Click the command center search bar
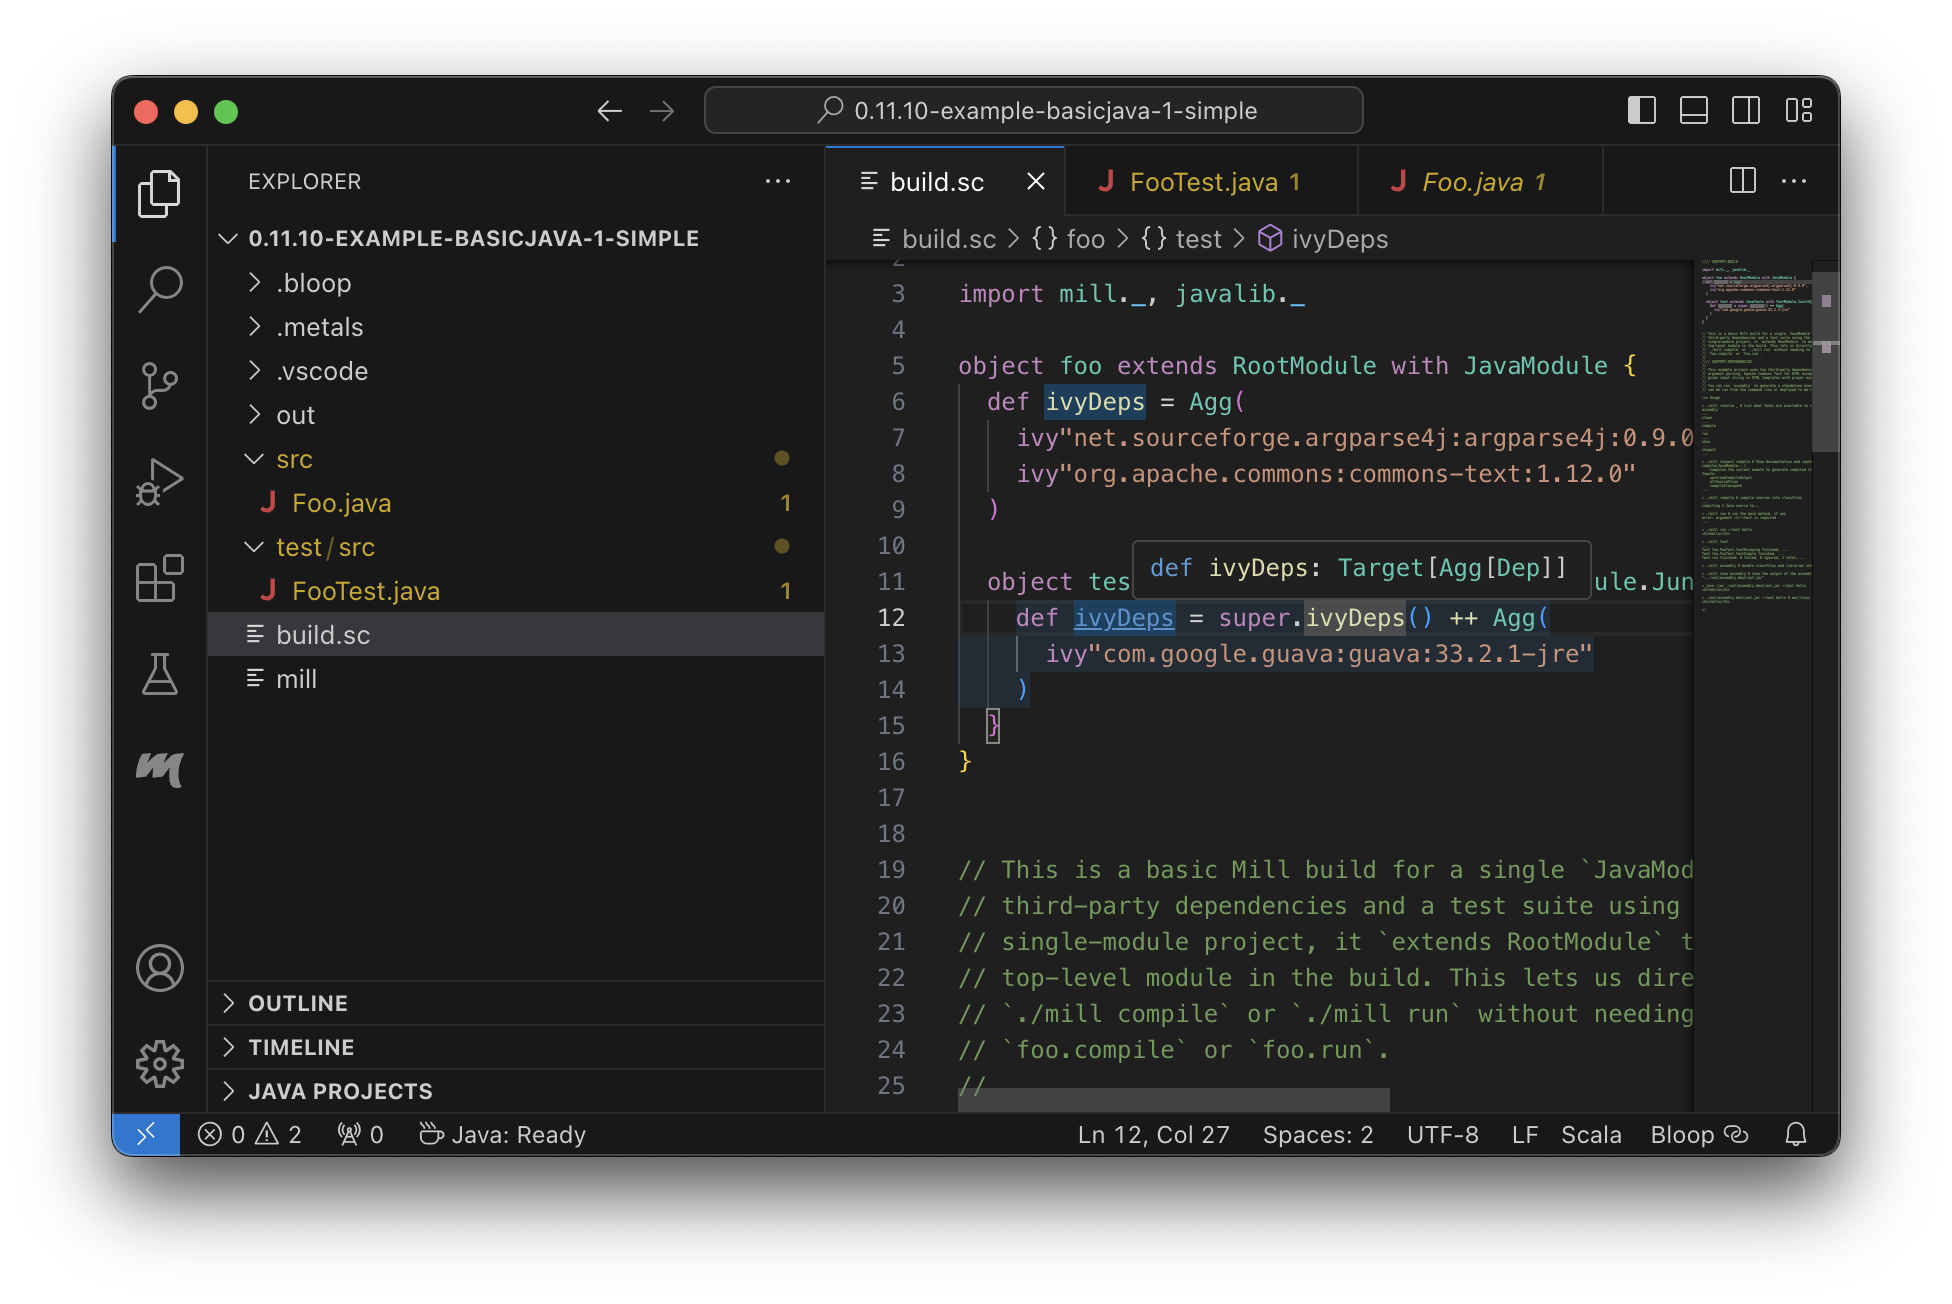 [1034, 110]
